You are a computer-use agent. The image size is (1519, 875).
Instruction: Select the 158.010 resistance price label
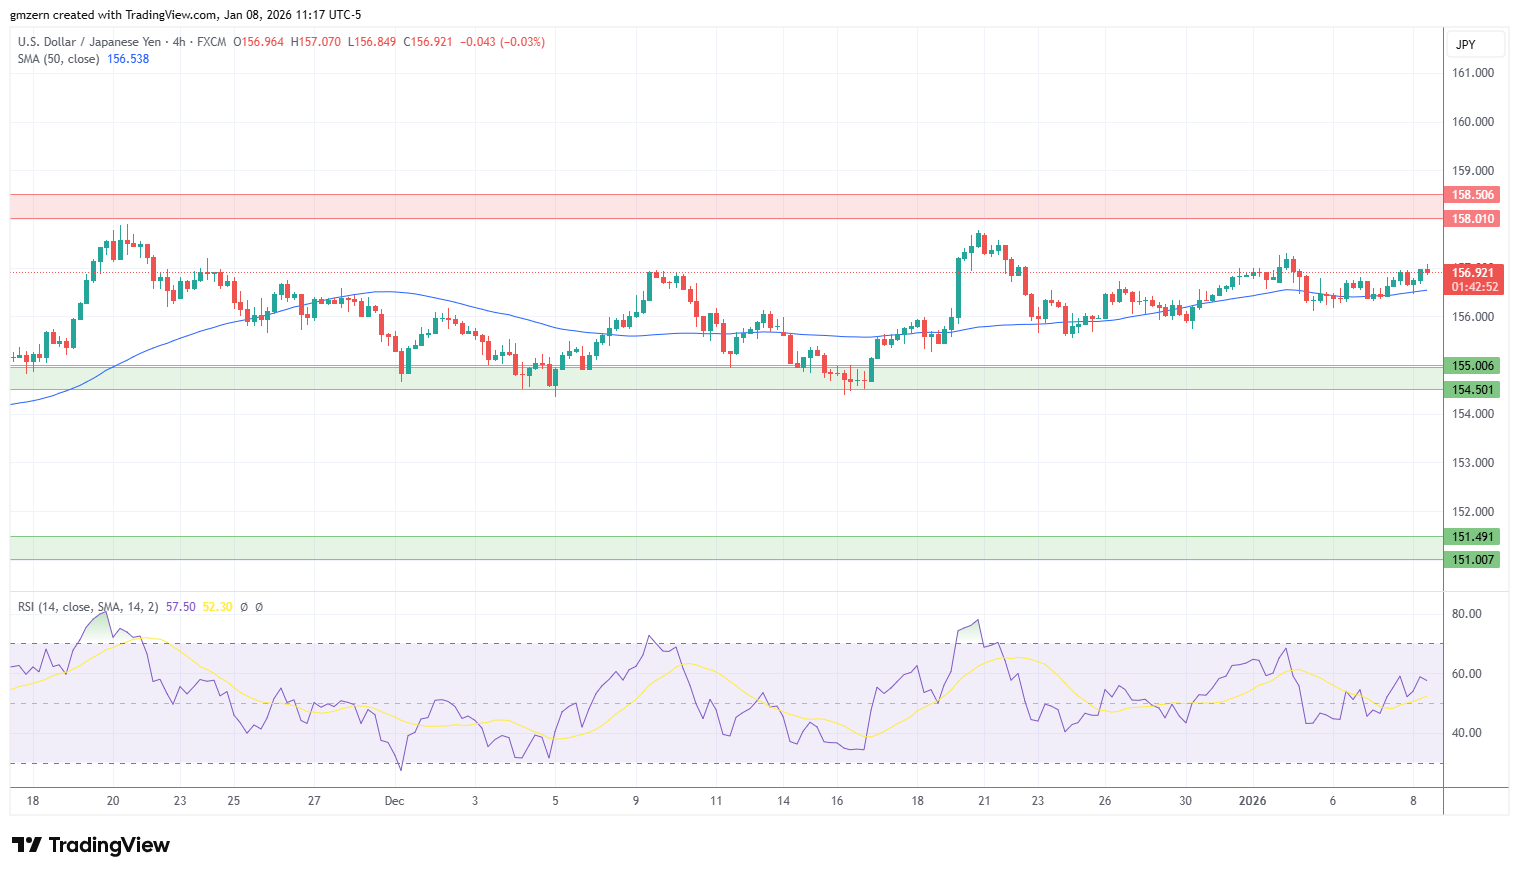(1473, 219)
